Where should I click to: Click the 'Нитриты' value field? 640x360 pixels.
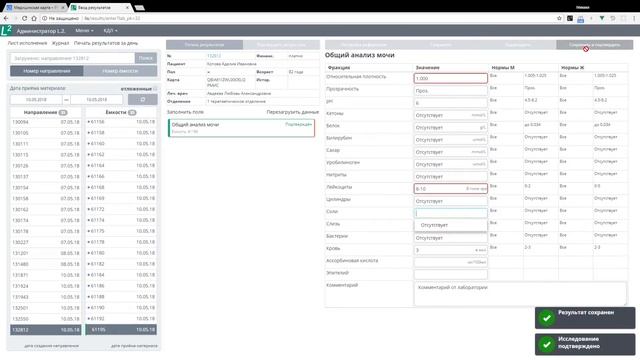pos(451,176)
